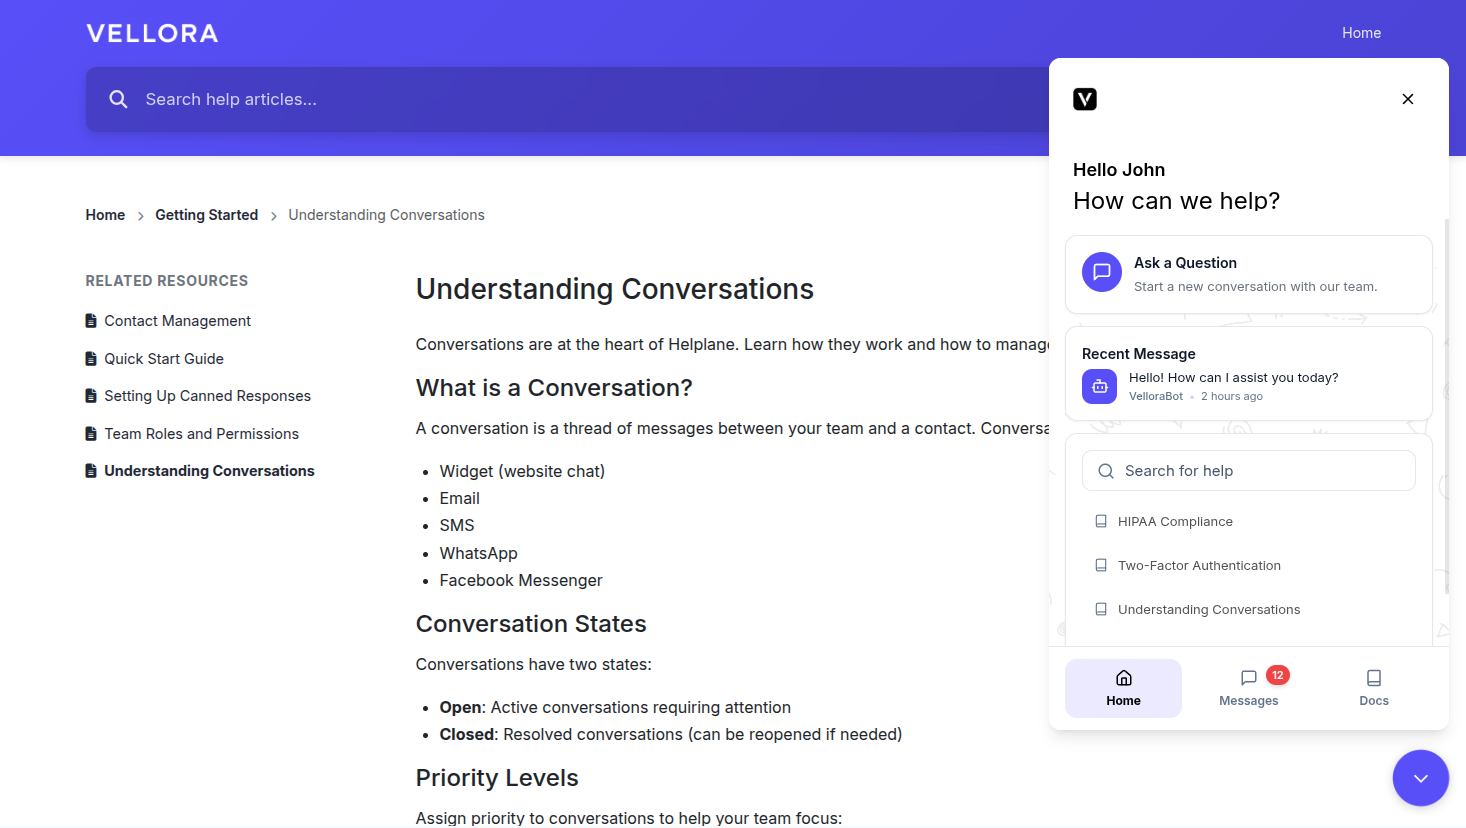Open Messages via the chat bubble icon

1248,677
